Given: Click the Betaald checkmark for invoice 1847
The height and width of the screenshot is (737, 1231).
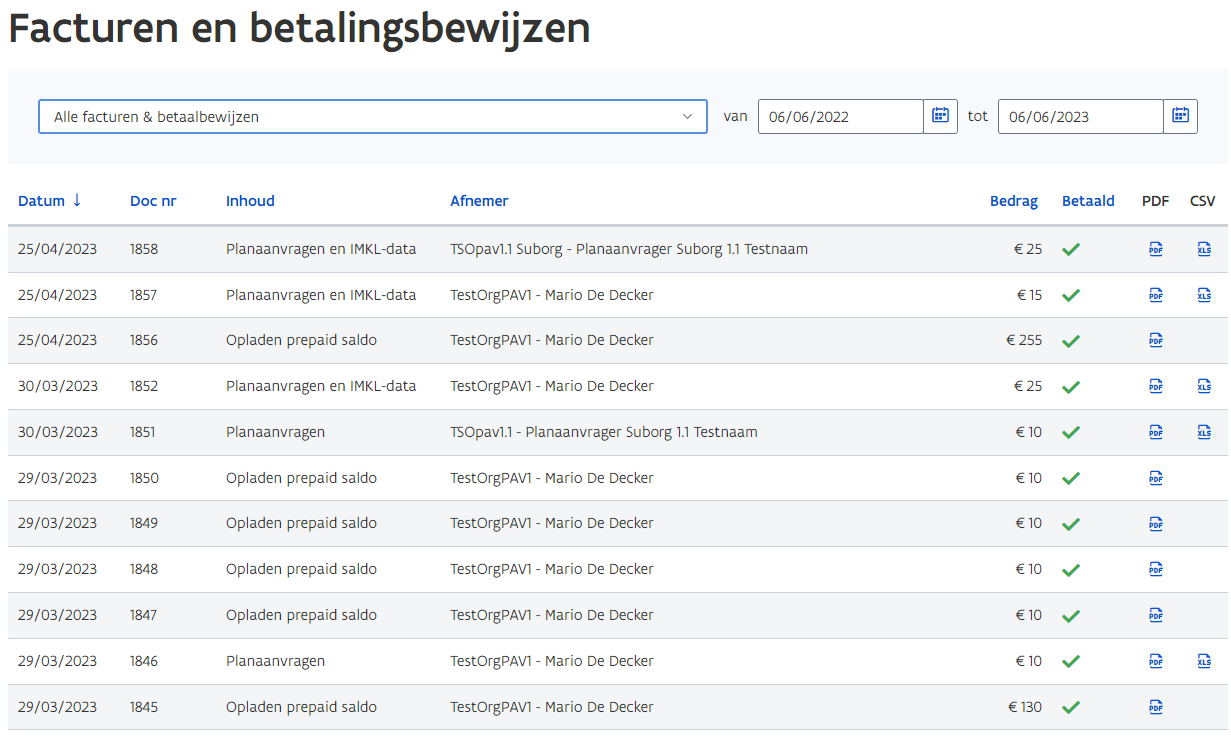Looking at the screenshot, I should click(x=1071, y=615).
